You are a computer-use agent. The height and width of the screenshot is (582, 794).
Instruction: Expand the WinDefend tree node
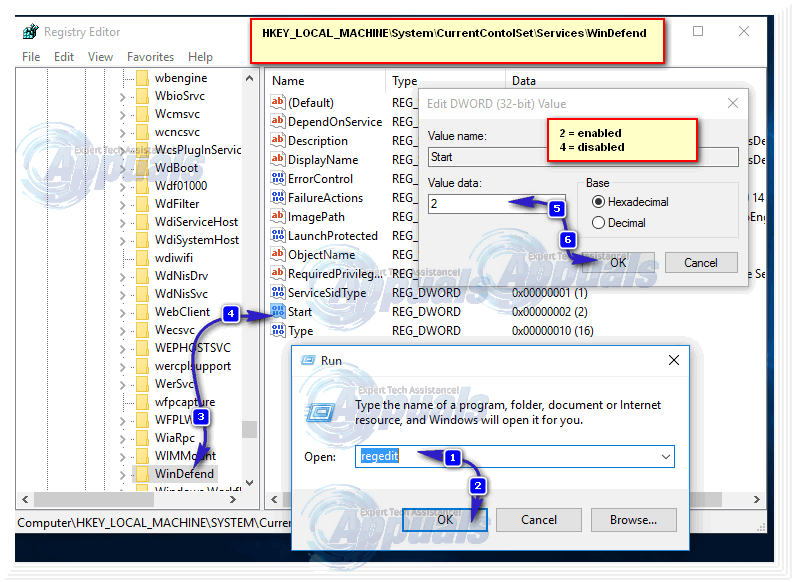click(122, 474)
